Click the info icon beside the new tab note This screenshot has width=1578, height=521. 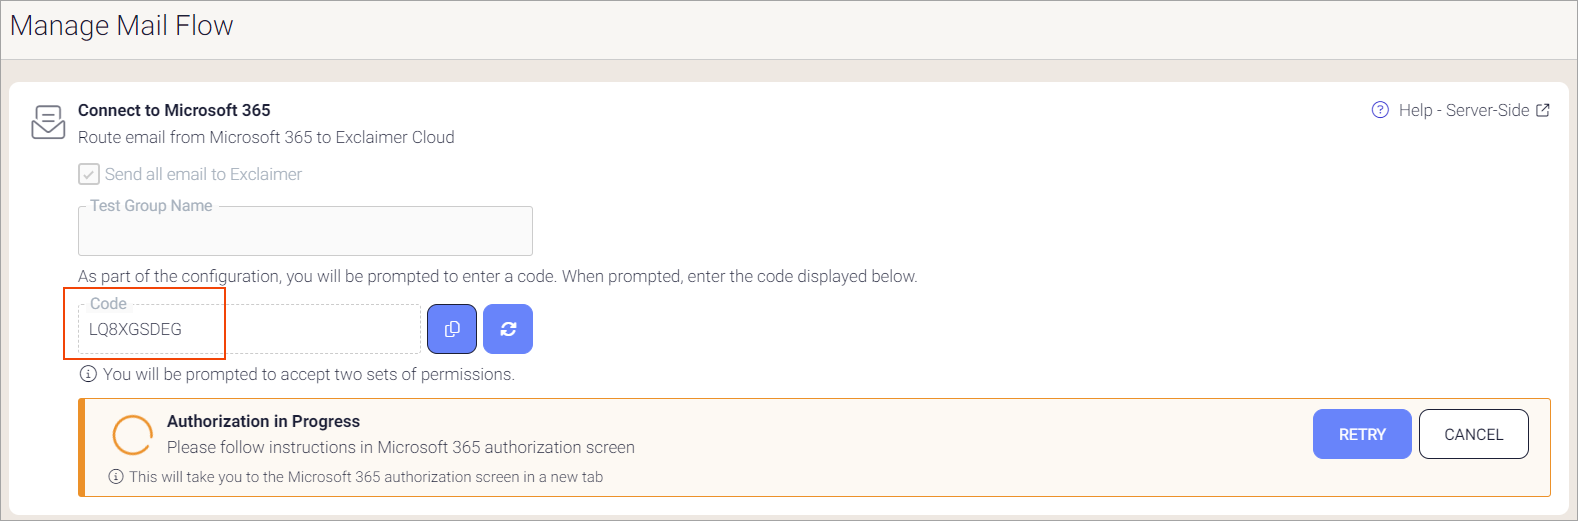[116, 477]
